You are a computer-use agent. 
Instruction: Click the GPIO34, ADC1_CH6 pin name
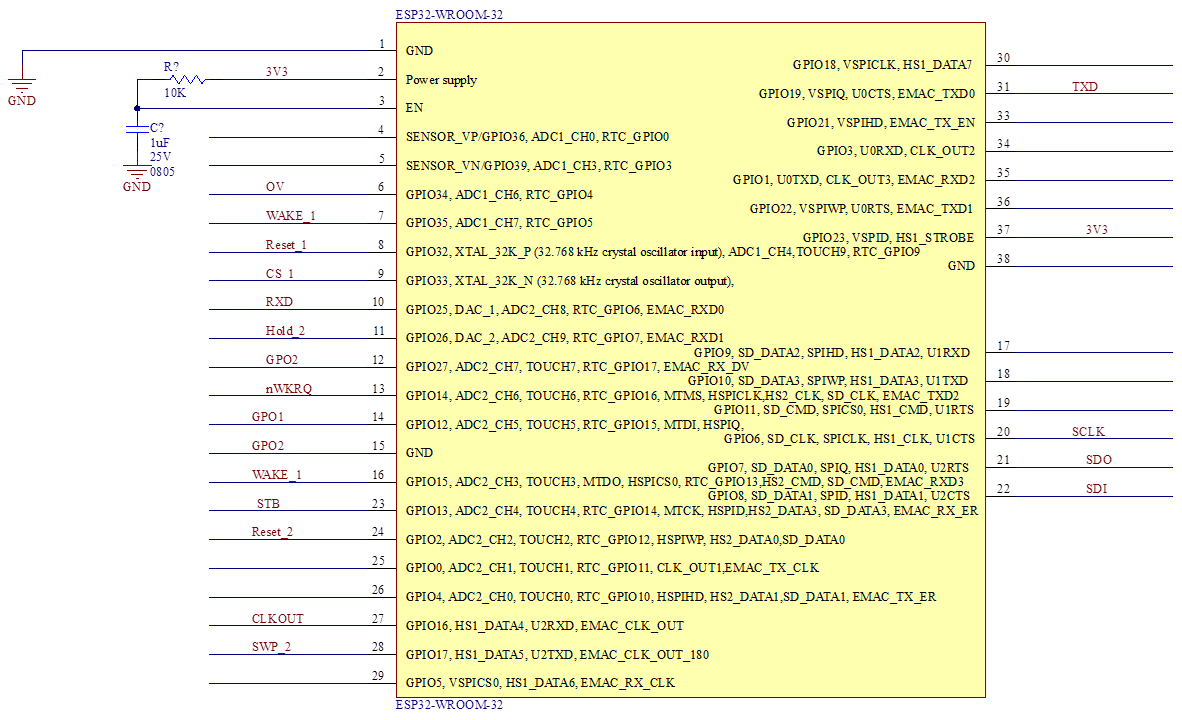(x=499, y=195)
